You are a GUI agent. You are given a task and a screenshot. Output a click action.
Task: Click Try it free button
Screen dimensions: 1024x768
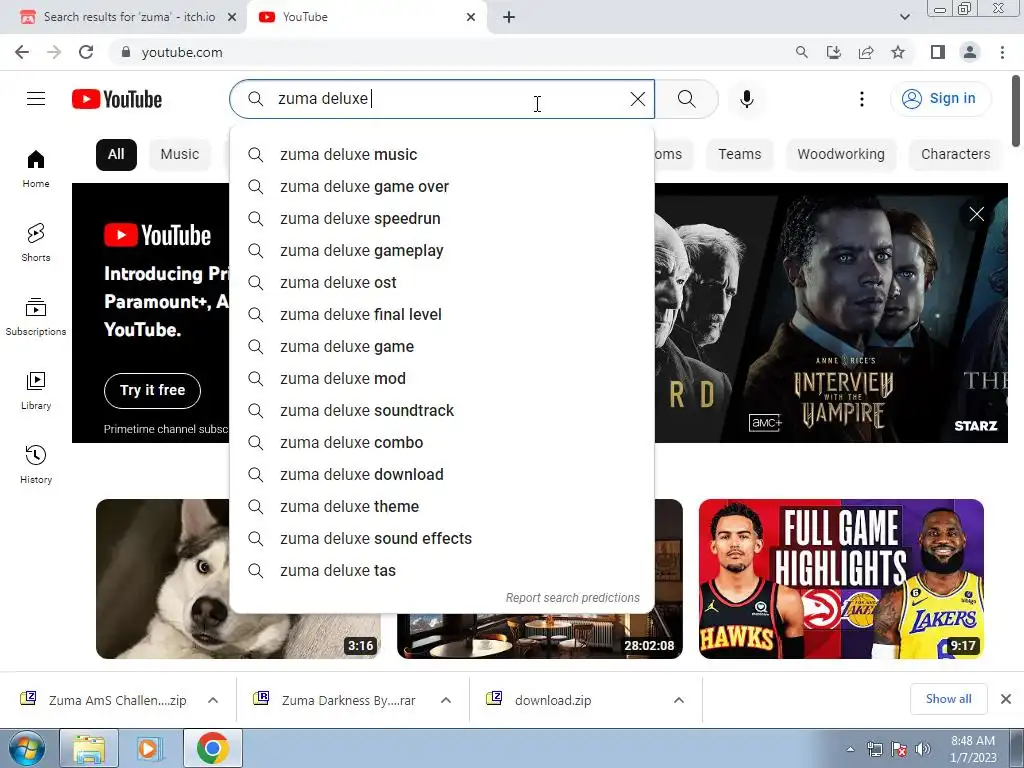tap(152, 391)
